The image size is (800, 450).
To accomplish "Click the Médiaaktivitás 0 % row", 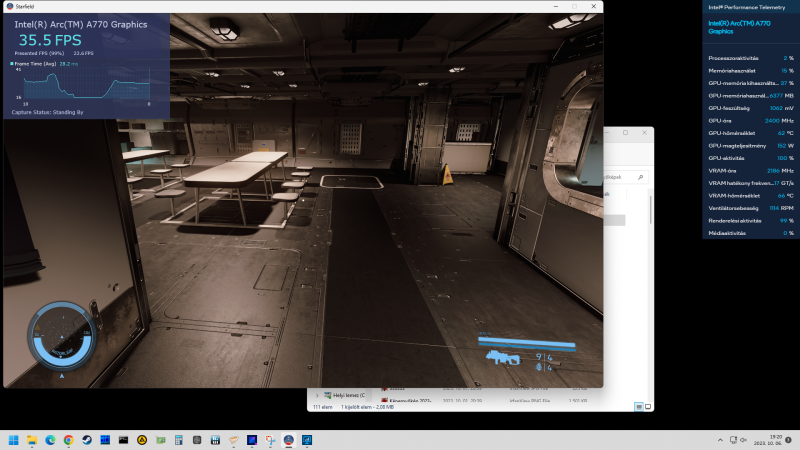I will (x=751, y=233).
